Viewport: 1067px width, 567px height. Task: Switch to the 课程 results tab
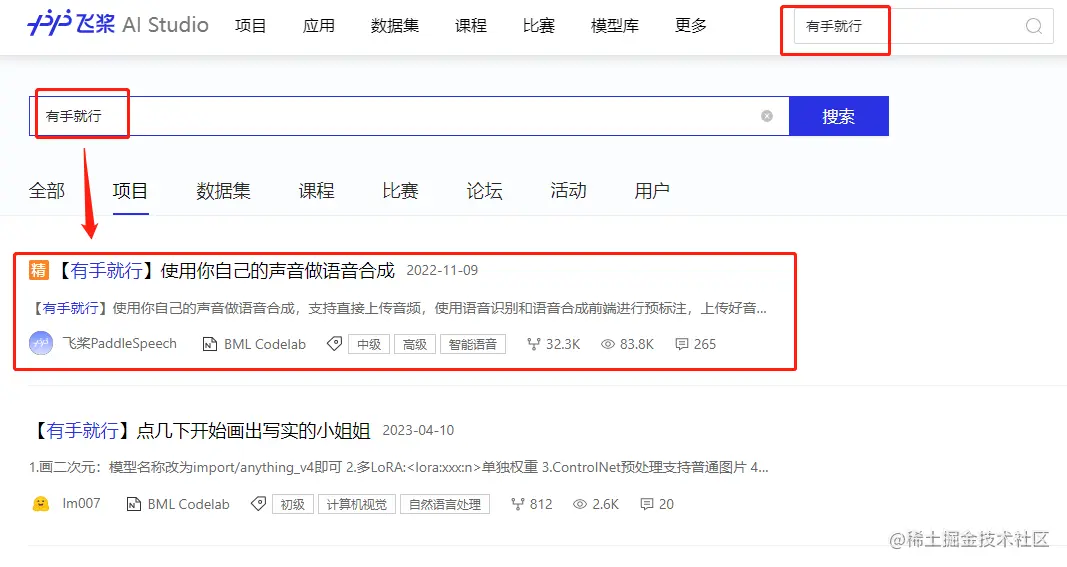click(x=316, y=191)
